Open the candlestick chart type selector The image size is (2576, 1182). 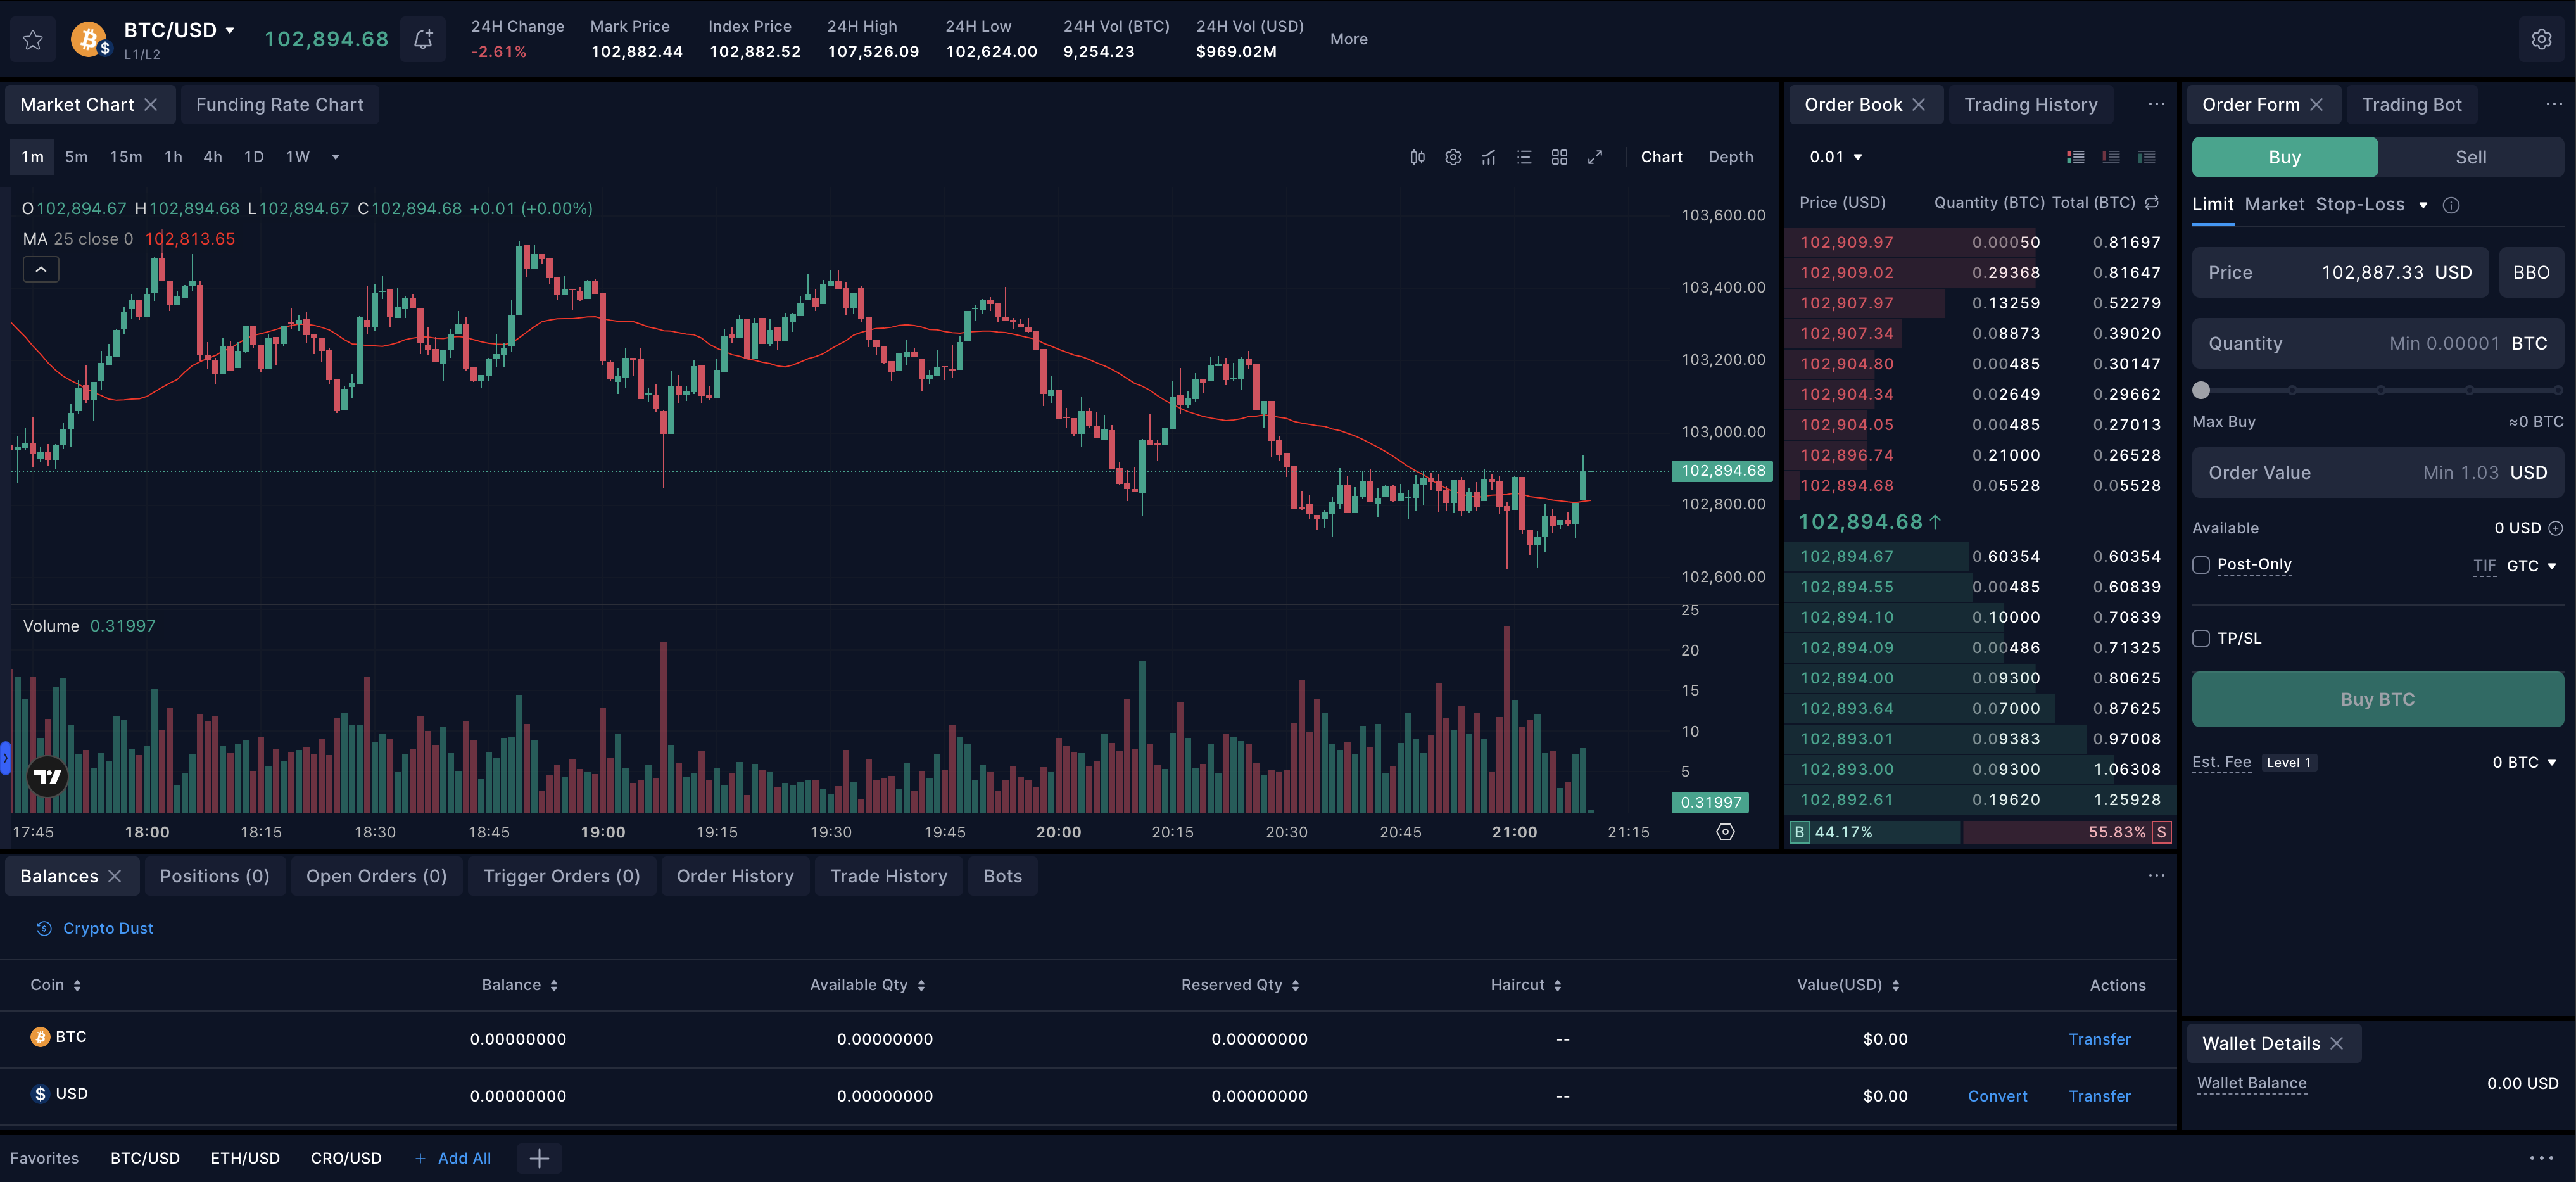pyautogui.click(x=1417, y=157)
